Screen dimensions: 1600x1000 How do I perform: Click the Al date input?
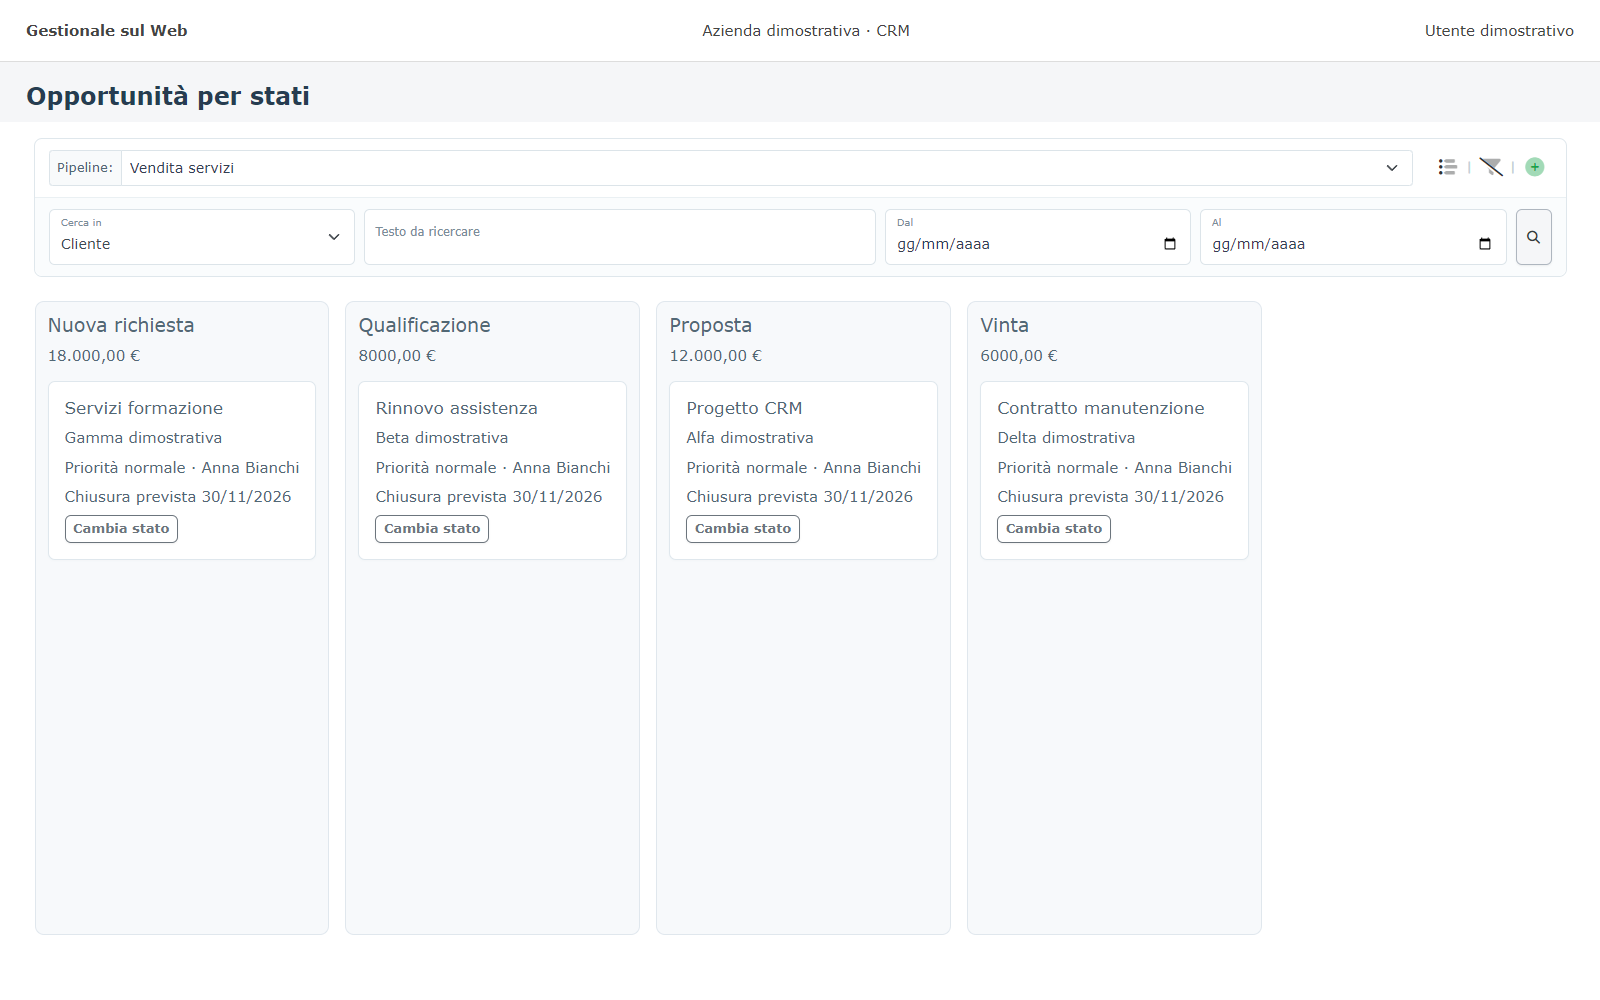pyautogui.click(x=1353, y=237)
